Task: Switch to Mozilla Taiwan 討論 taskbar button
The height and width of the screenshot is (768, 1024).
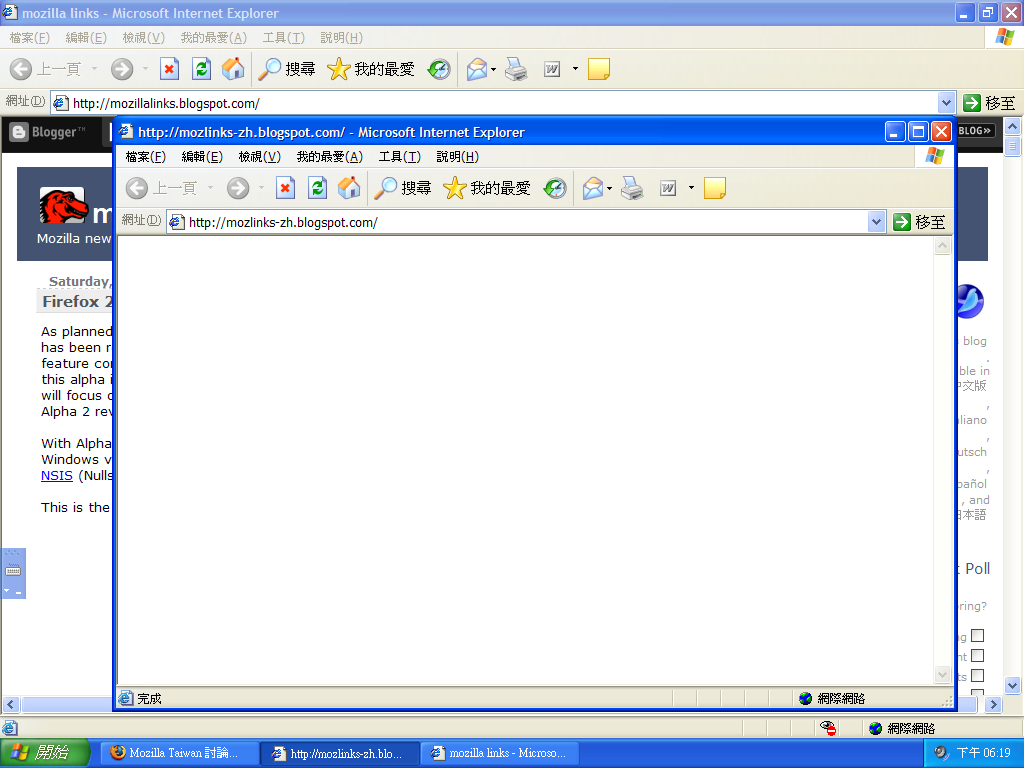Action: pos(178,753)
